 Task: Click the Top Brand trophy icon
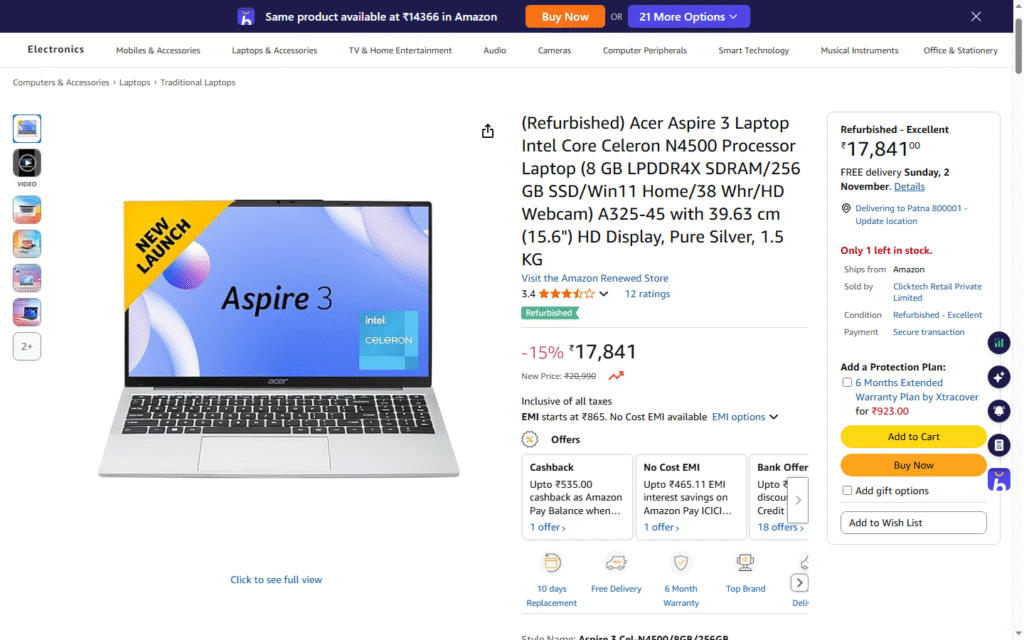pos(745,562)
